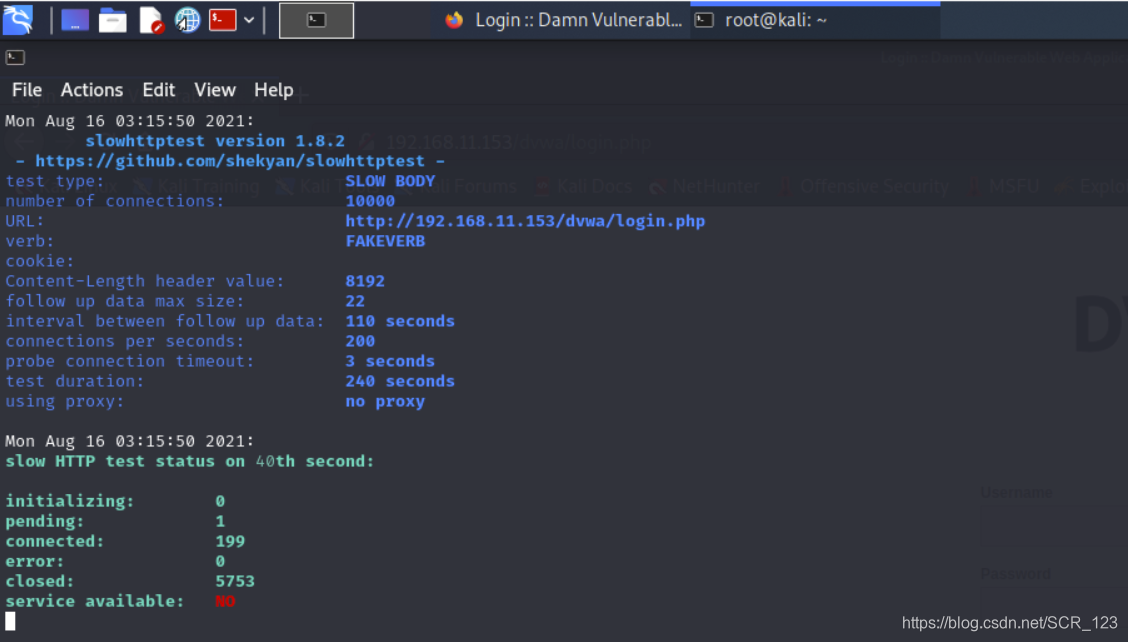Image resolution: width=1128 pixels, height=642 pixels.
Task: Click the '3 seconds' probe timeout value
Action: (x=390, y=361)
